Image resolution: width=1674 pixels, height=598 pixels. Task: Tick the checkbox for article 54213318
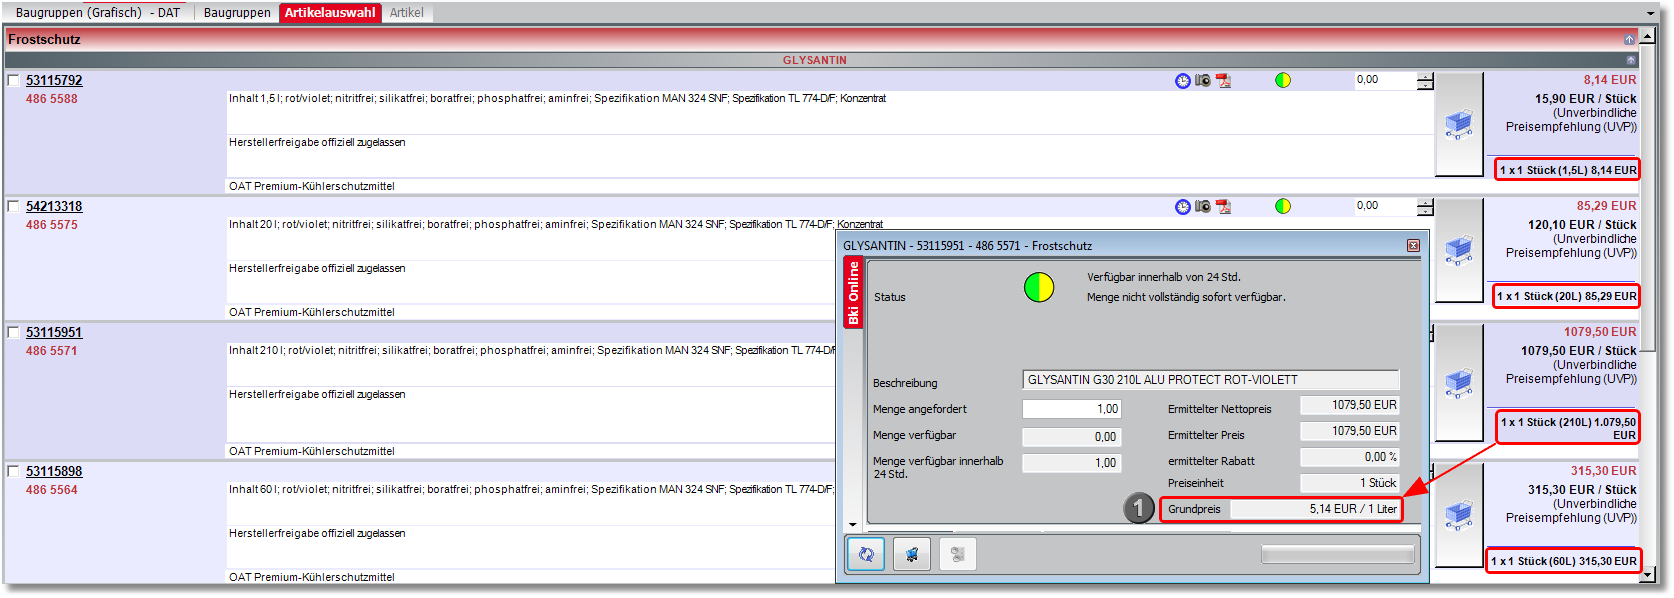coord(14,206)
